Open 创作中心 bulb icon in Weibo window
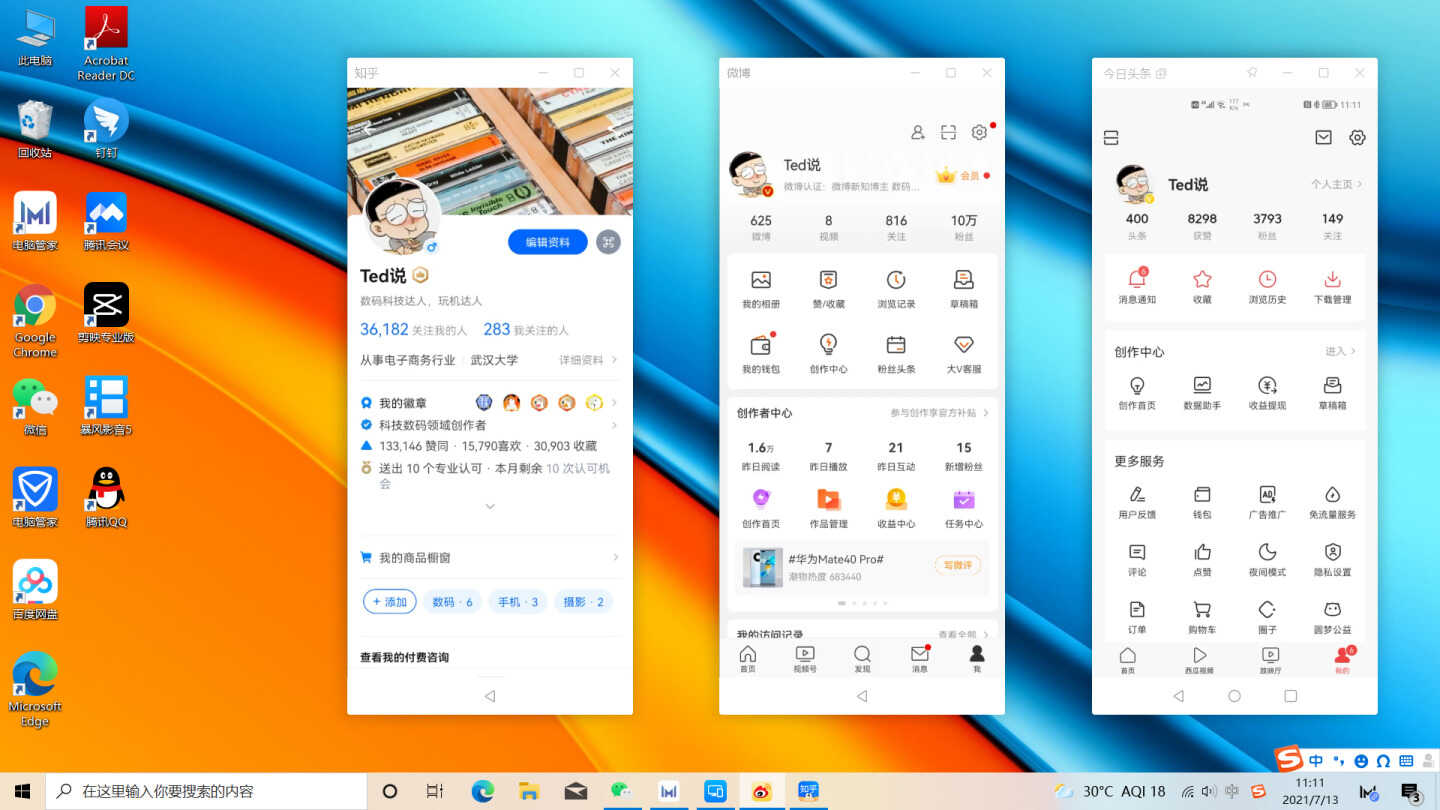This screenshot has height=810, width=1440. pos(828,346)
